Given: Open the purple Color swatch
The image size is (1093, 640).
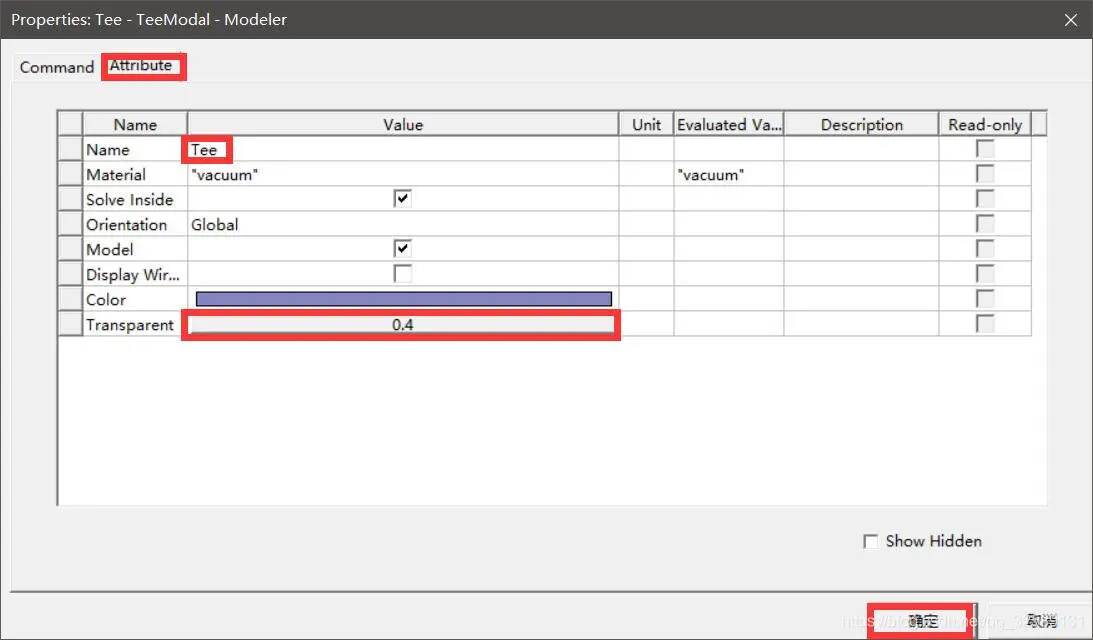Looking at the screenshot, I should [x=404, y=299].
